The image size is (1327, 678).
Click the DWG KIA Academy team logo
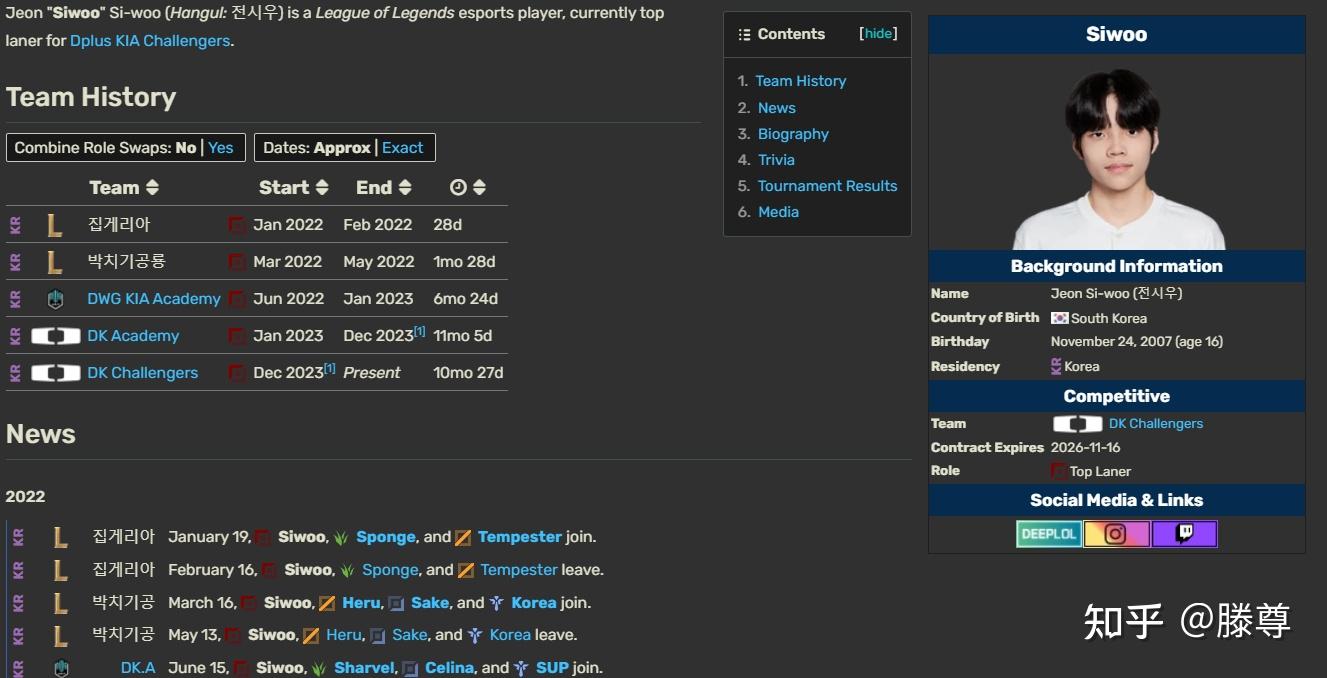pos(56,299)
